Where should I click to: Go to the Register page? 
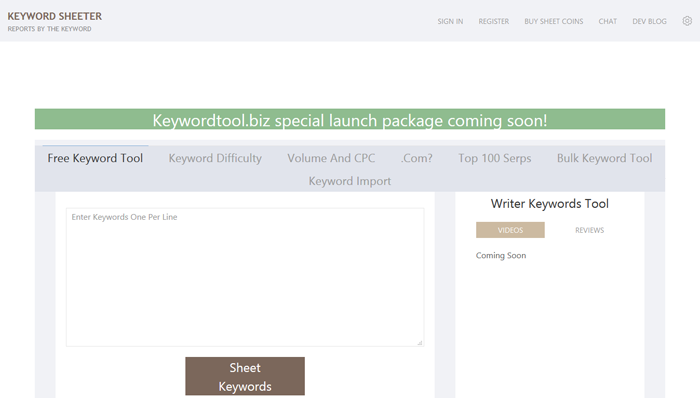click(x=494, y=21)
